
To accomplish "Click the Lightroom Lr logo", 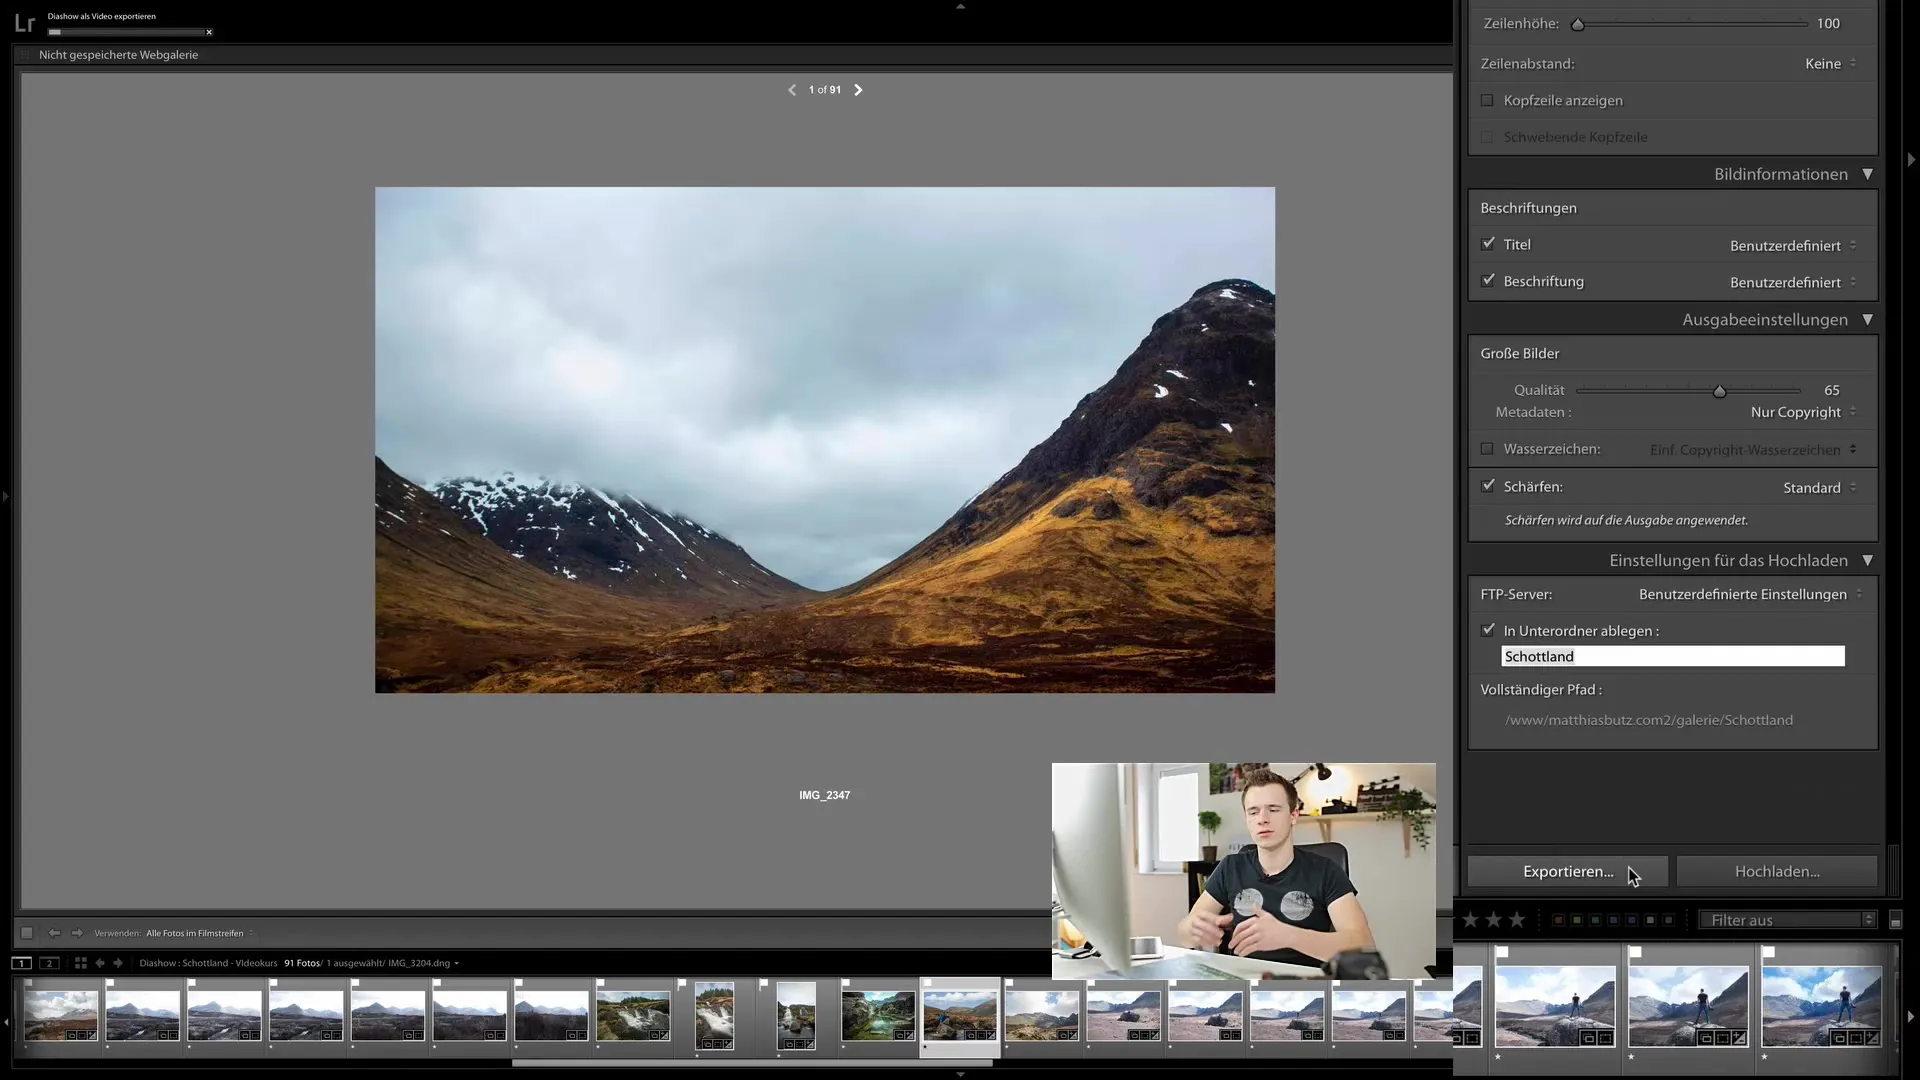I will coord(25,23).
